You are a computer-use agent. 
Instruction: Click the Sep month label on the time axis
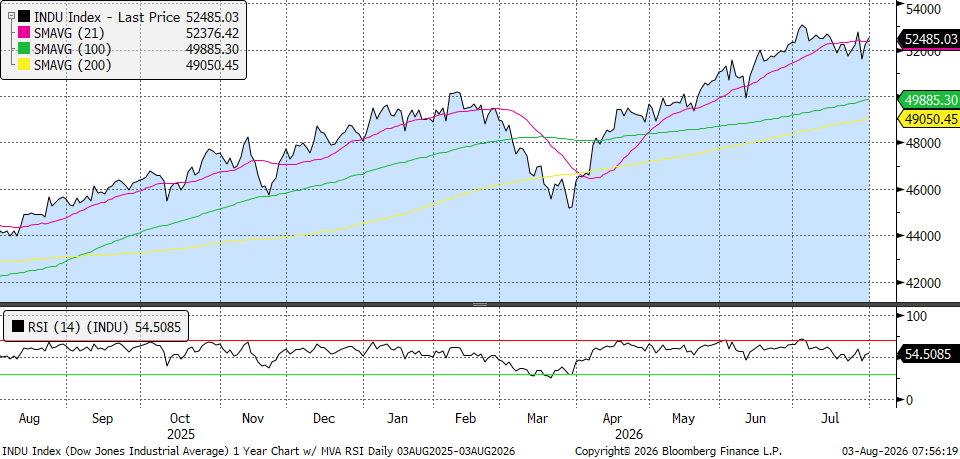[x=102, y=419]
